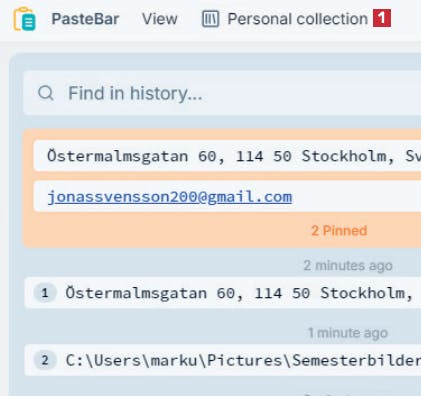
Task: Open the jonassvensson200@gmail.com link
Action: coord(170,197)
